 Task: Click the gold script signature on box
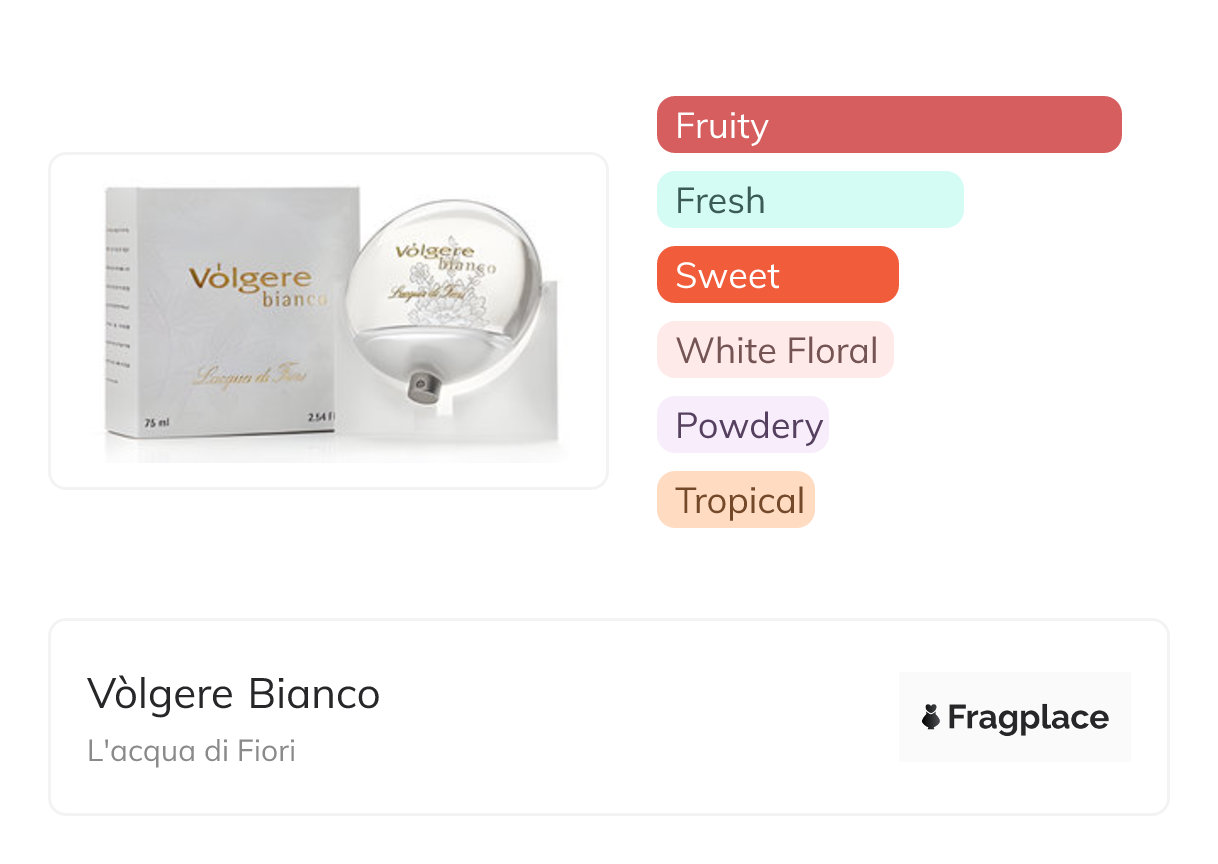pyautogui.click(x=250, y=378)
